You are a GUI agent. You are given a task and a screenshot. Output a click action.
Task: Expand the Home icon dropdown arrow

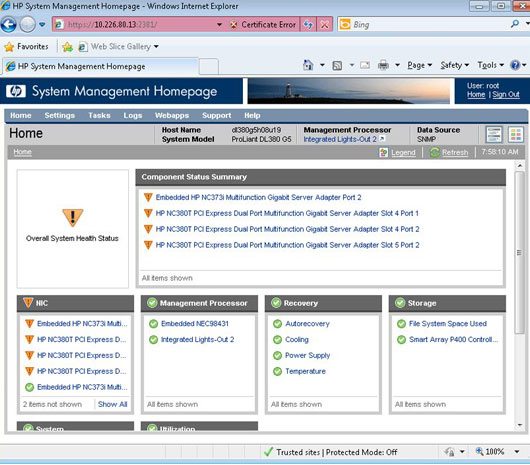pyautogui.click(x=322, y=65)
